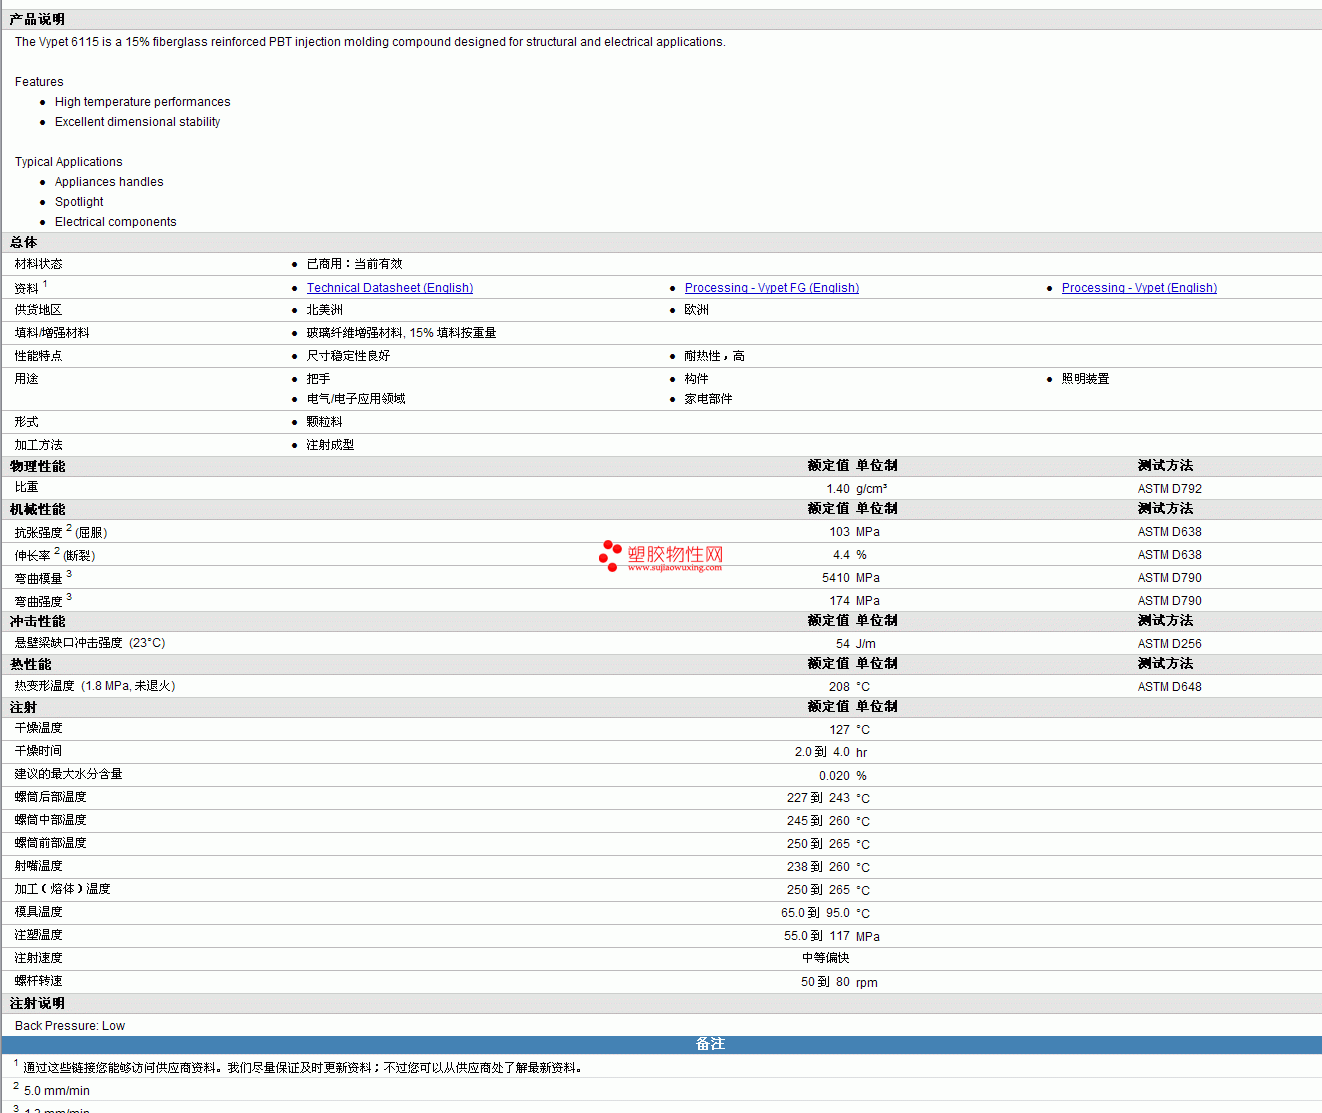Click the 注塑温度 row label
This screenshot has height=1113, width=1322.
pyautogui.click(x=39, y=935)
